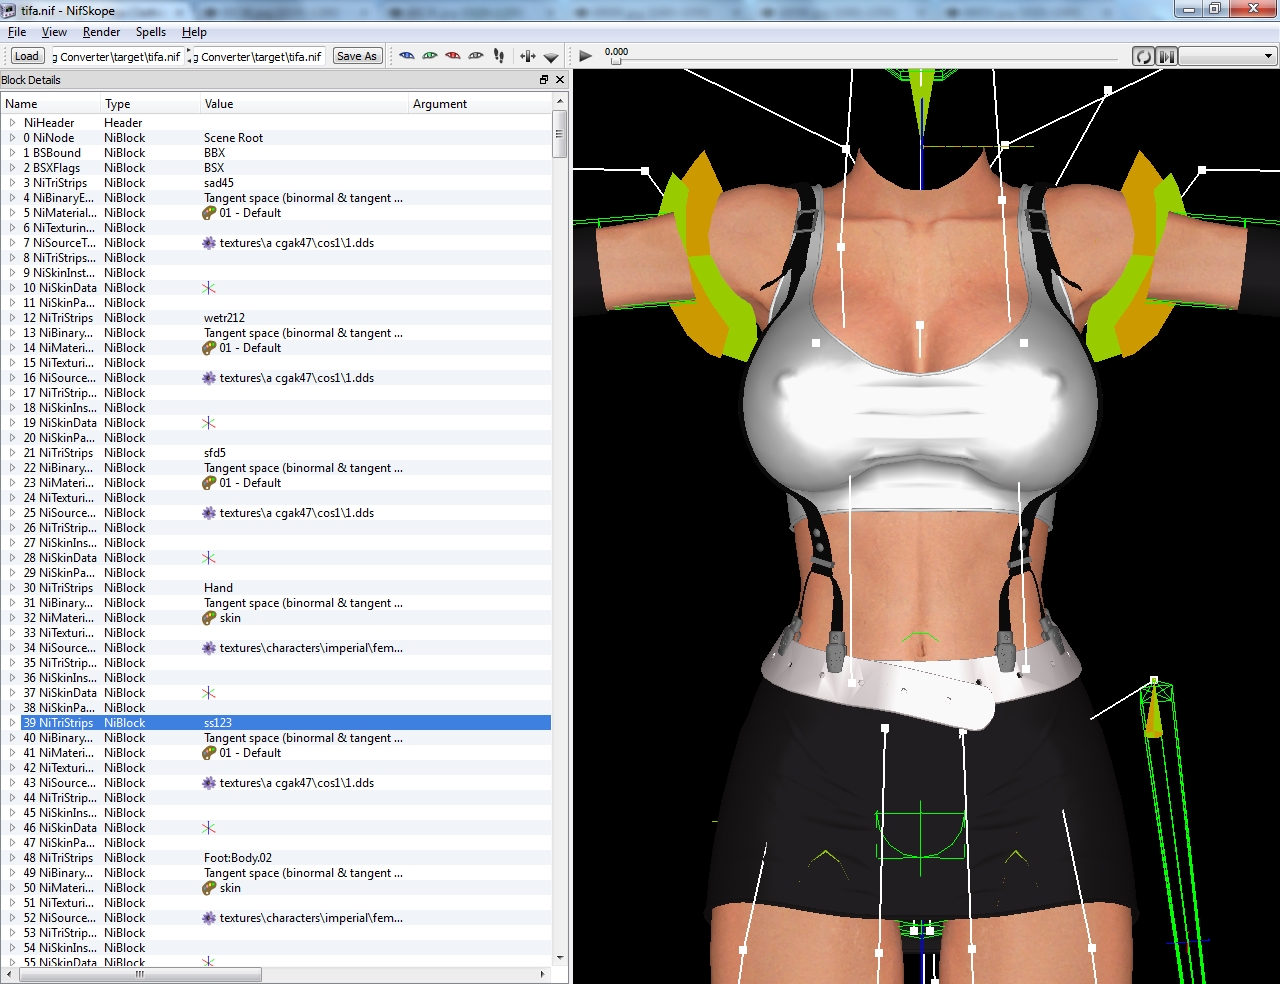1280x984 pixels.
Task: Toggle the switch-animation button beside loop
Action: point(1166,56)
